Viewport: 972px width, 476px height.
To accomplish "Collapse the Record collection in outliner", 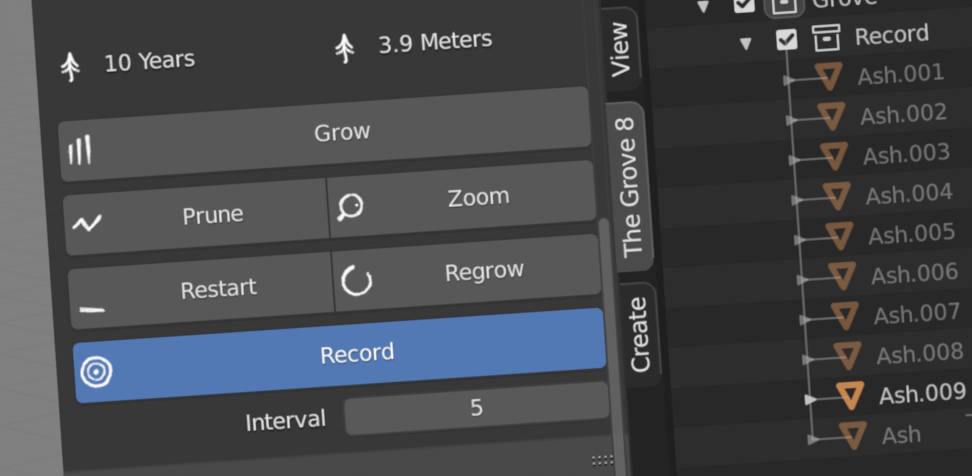I will coord(746,44).
